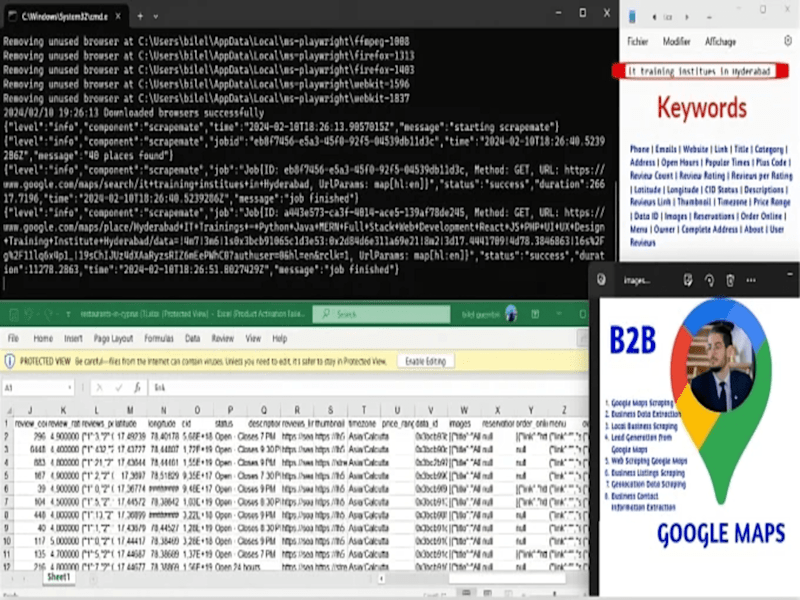The height and width of the screenshot is (600, 800).
Task: Open the Help tab in Excel
Action: point(280,338)
